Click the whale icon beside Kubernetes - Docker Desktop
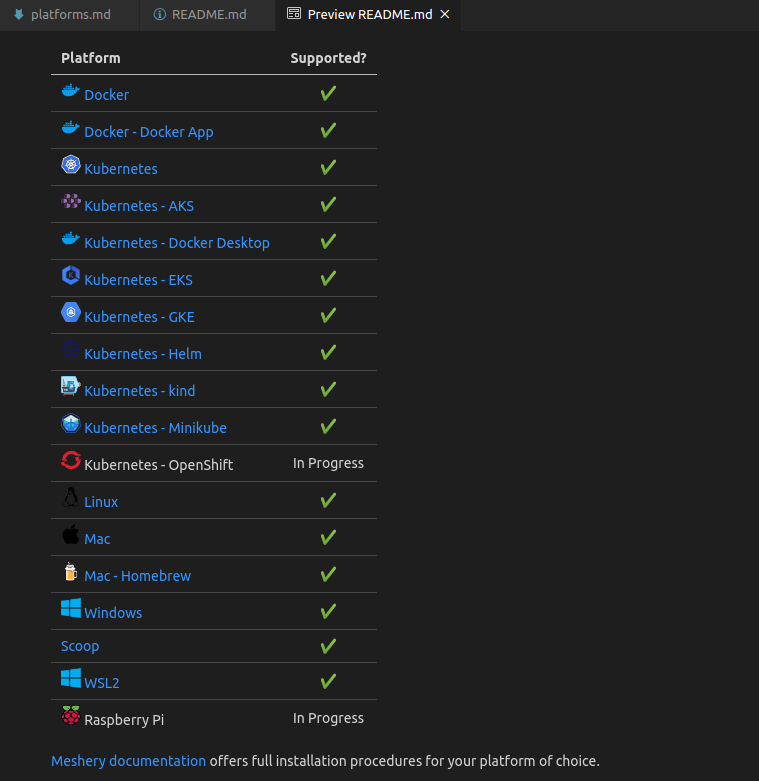 71,239
